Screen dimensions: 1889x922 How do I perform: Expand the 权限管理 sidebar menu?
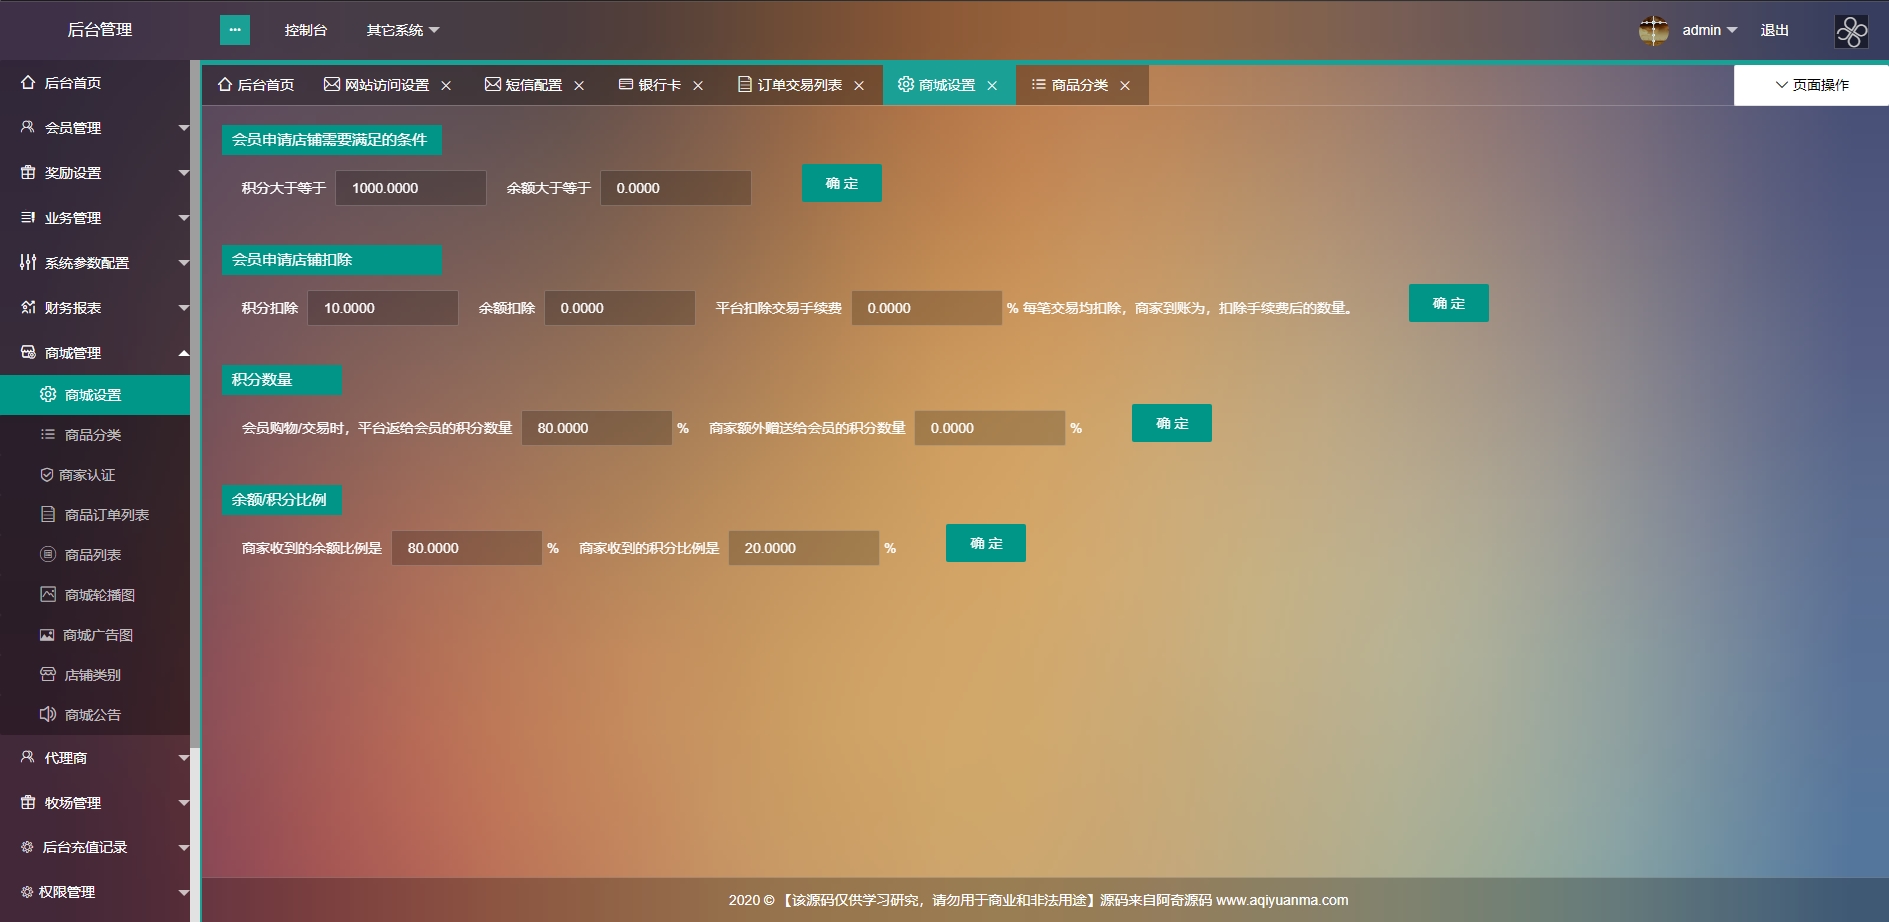pos(95,892)
